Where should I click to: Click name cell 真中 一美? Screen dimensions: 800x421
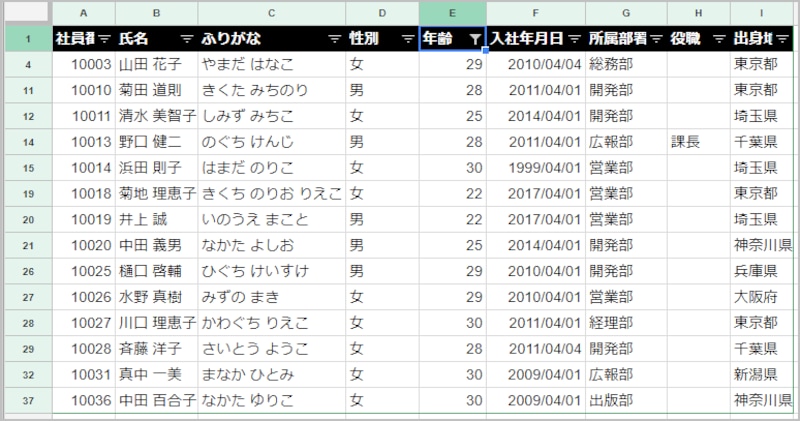point(157,375)
